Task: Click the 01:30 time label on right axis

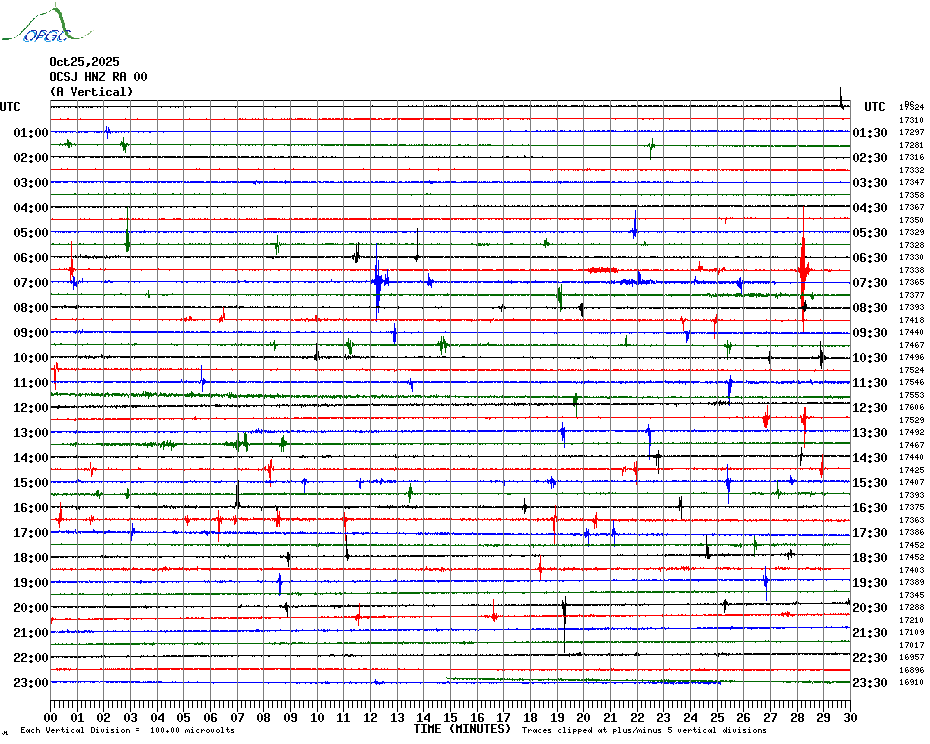Action: tap(870, 132)
